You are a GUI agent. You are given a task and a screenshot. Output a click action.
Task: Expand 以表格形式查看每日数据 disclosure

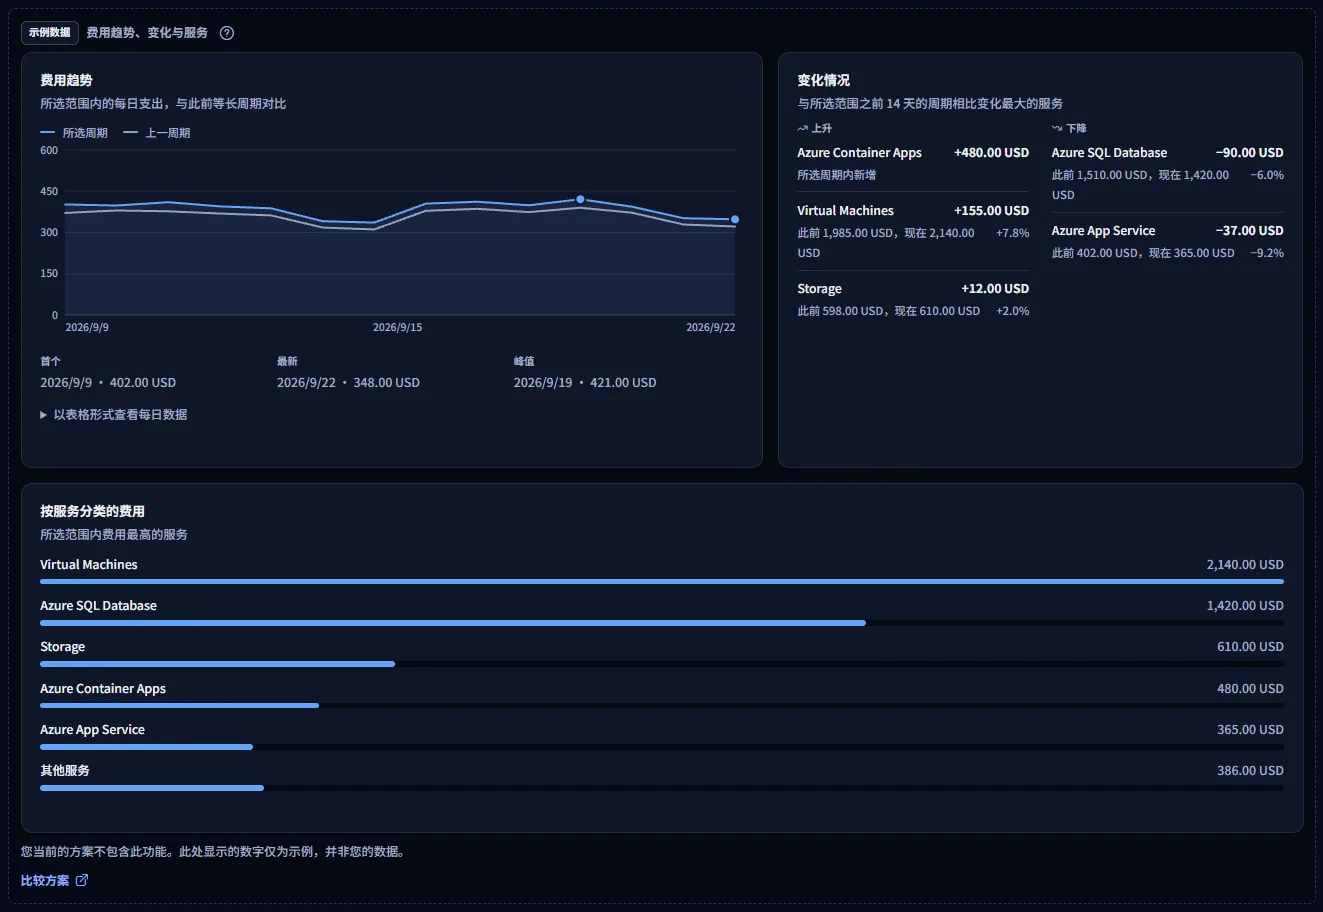pos(114,415)
